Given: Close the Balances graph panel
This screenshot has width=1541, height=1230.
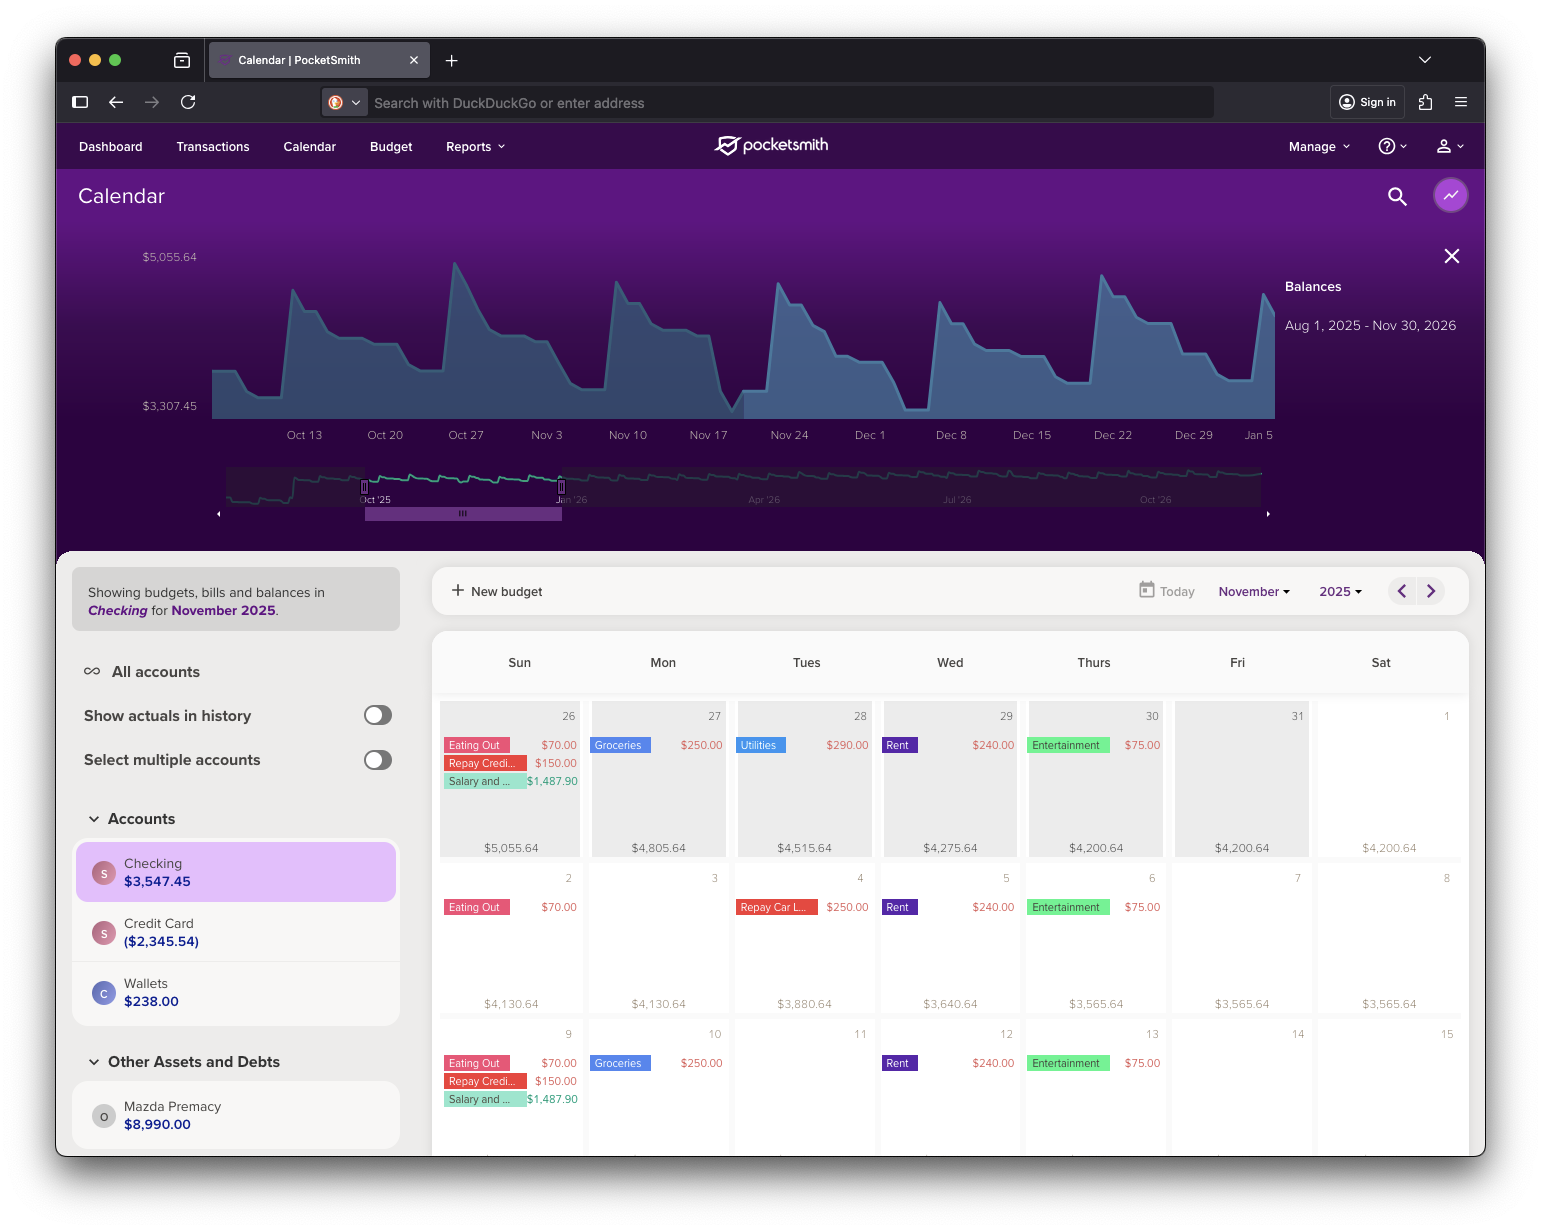Looking at the screenshot, I should pos(1452,257).
